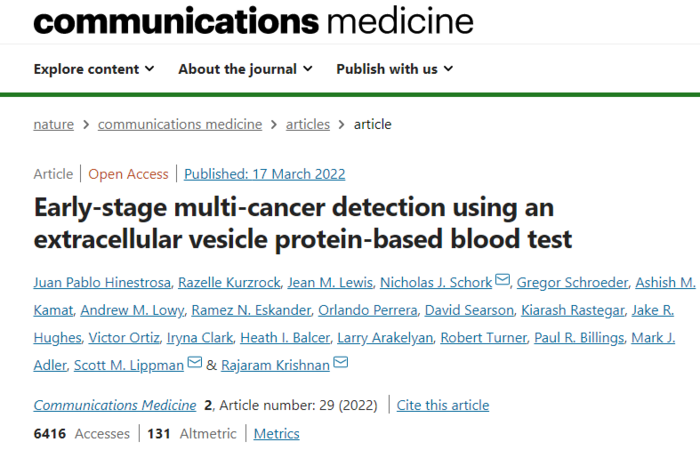Screen dimensions: 700x450
Task: Click author name Kiarash Rastegar
Action: (x=573, y=310)
